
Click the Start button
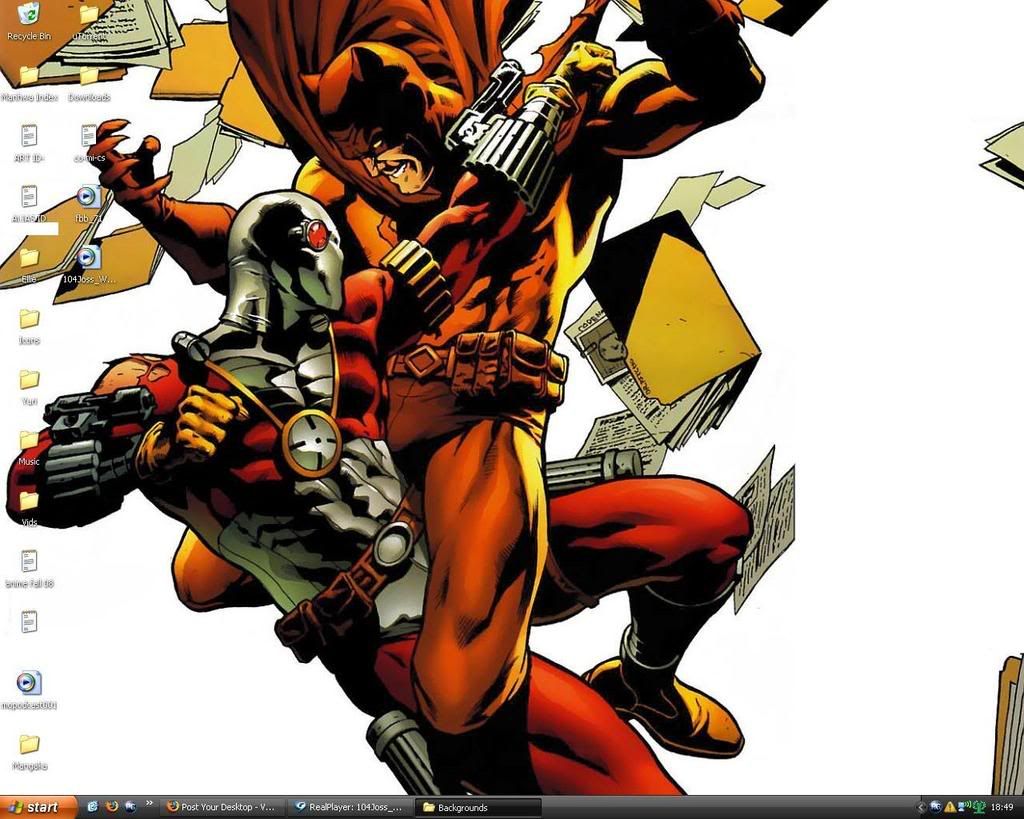[x=38, y=807]
